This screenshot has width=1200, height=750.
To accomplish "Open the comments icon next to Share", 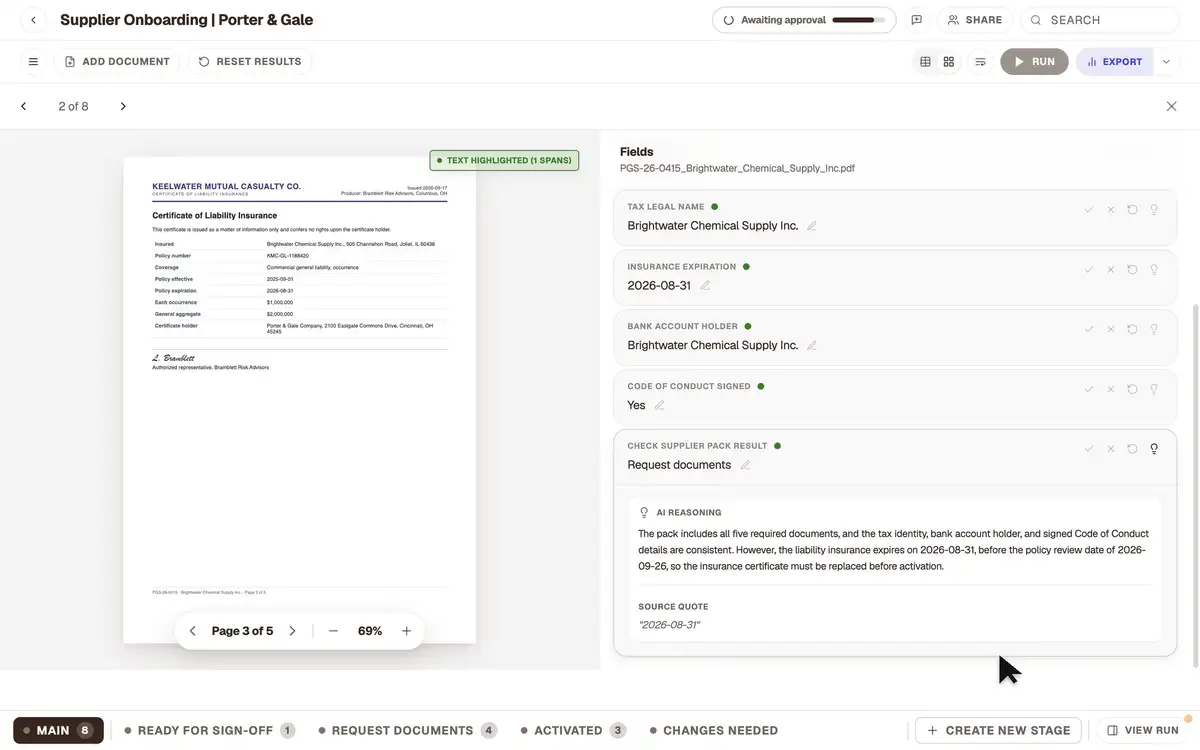I will 916,20.
